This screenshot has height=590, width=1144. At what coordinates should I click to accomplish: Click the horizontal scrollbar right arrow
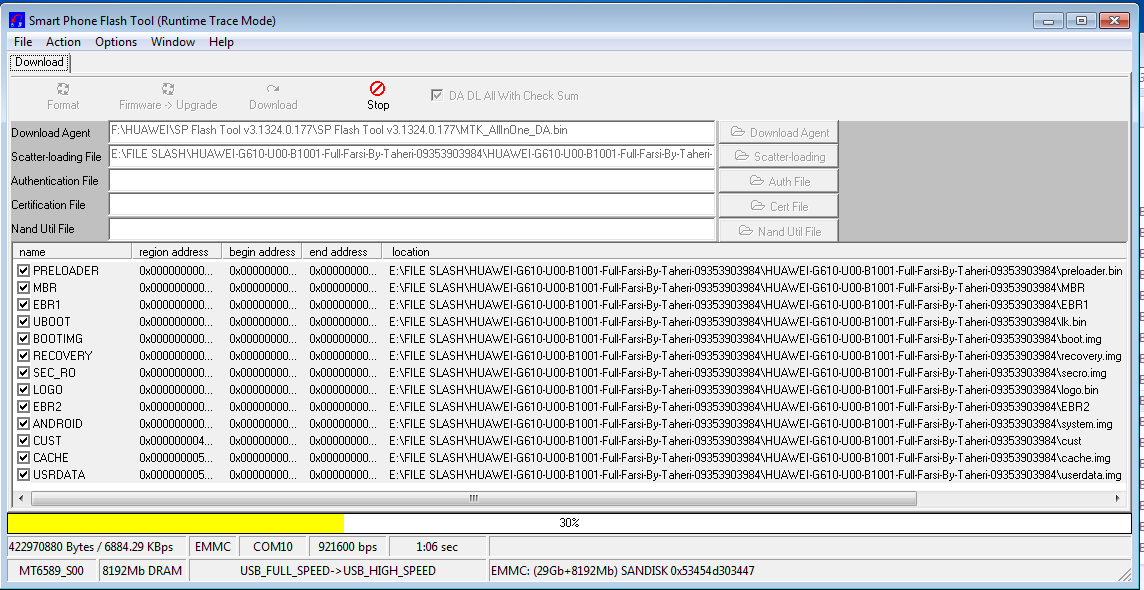pos(1117,498)
